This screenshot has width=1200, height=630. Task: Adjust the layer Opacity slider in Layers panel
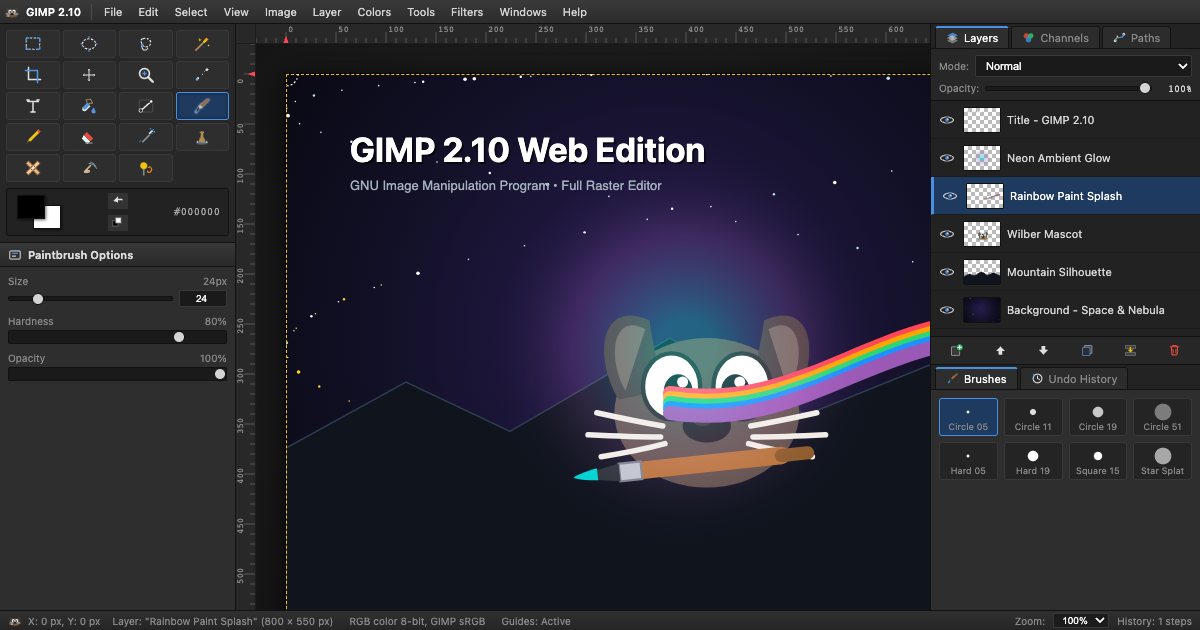pos(1068,88)
